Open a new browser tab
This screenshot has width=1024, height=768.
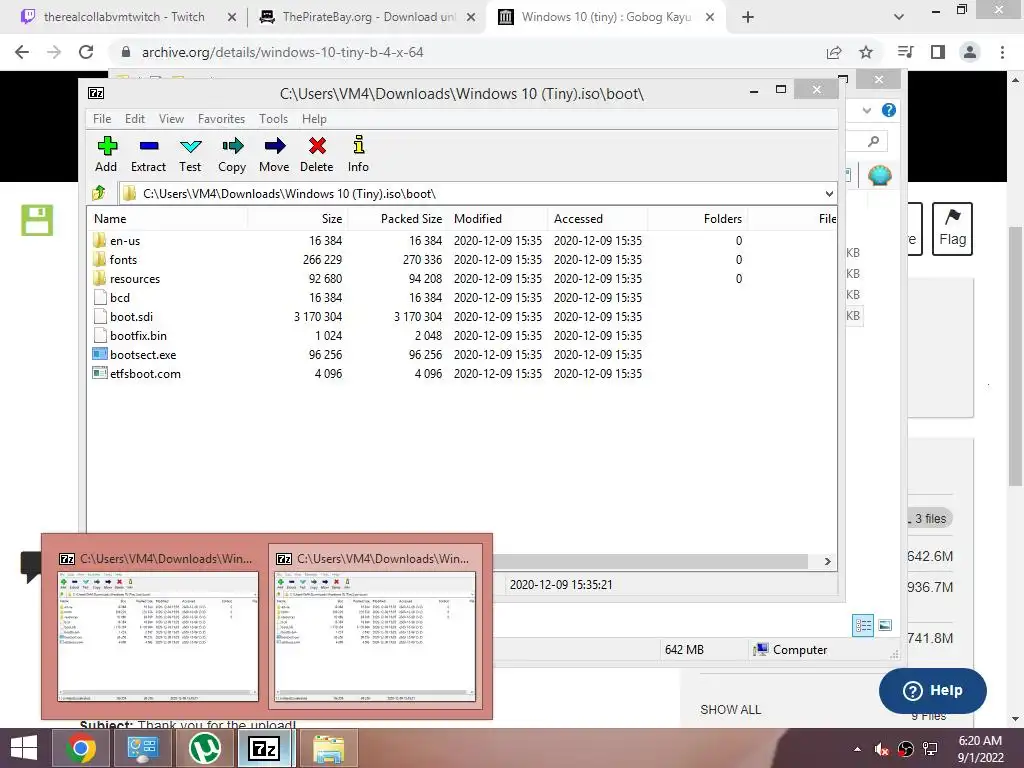[x=748, y=18]
